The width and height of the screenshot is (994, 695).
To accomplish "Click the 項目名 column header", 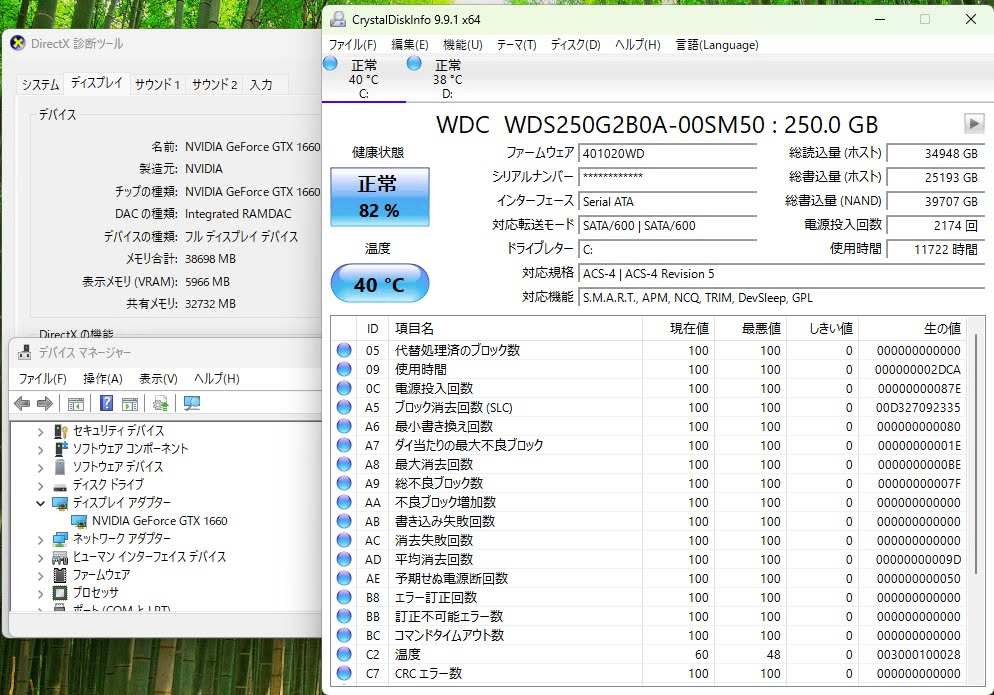I will (x=515, y=328).
